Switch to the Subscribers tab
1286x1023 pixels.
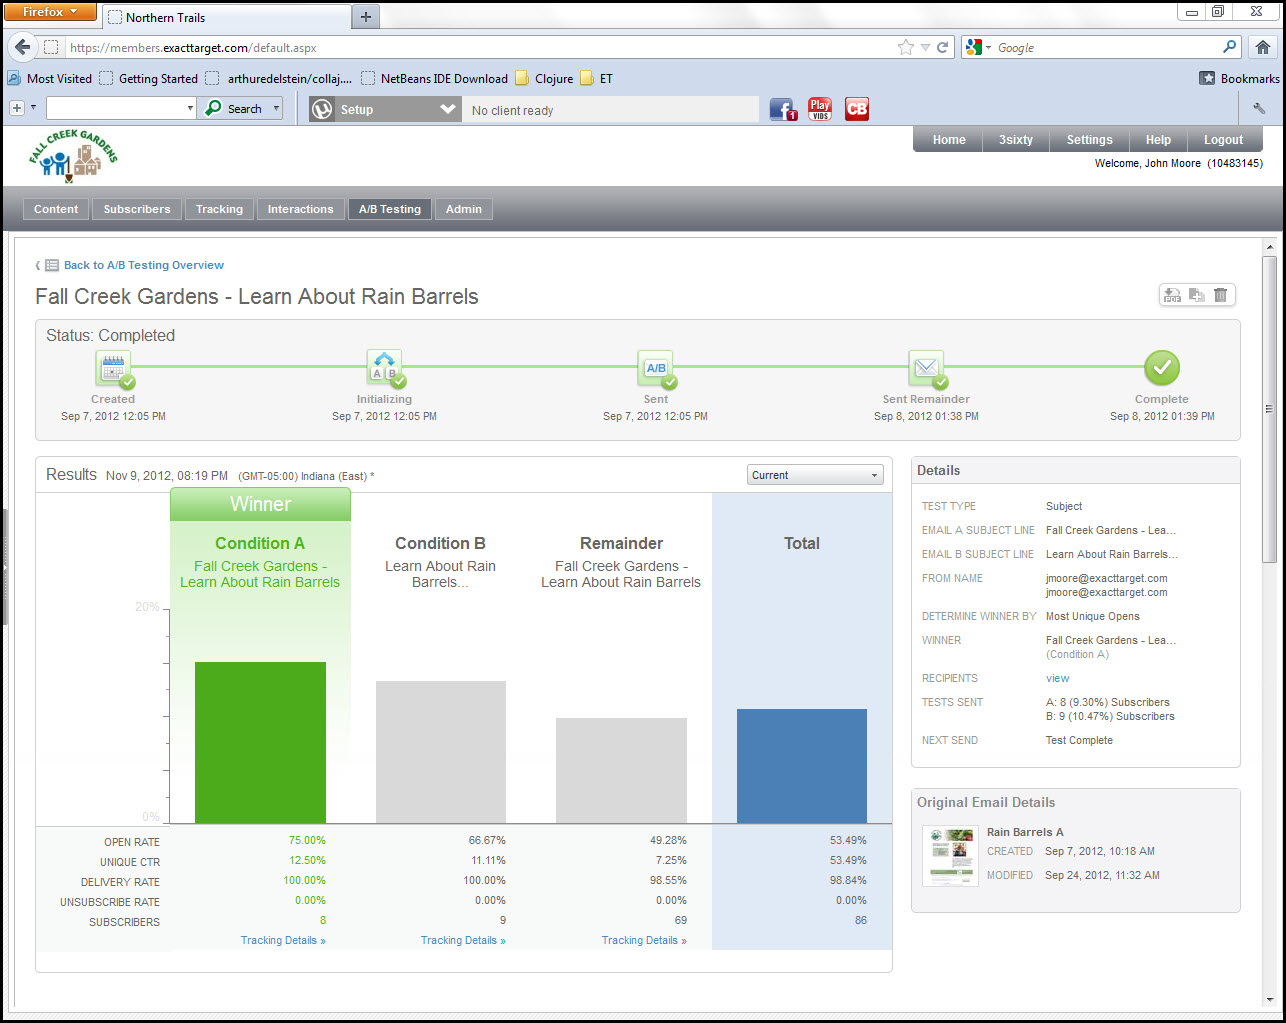pyautogui.click(x=137, y=209)
